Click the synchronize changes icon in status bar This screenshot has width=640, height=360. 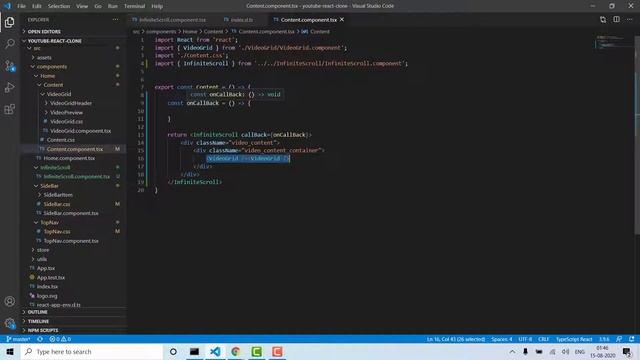pos(40,339)
